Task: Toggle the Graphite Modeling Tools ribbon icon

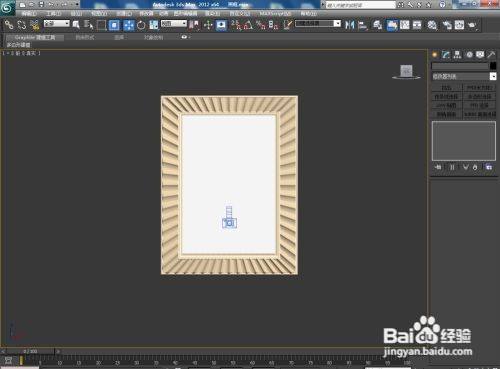Action: coord(392,25)
